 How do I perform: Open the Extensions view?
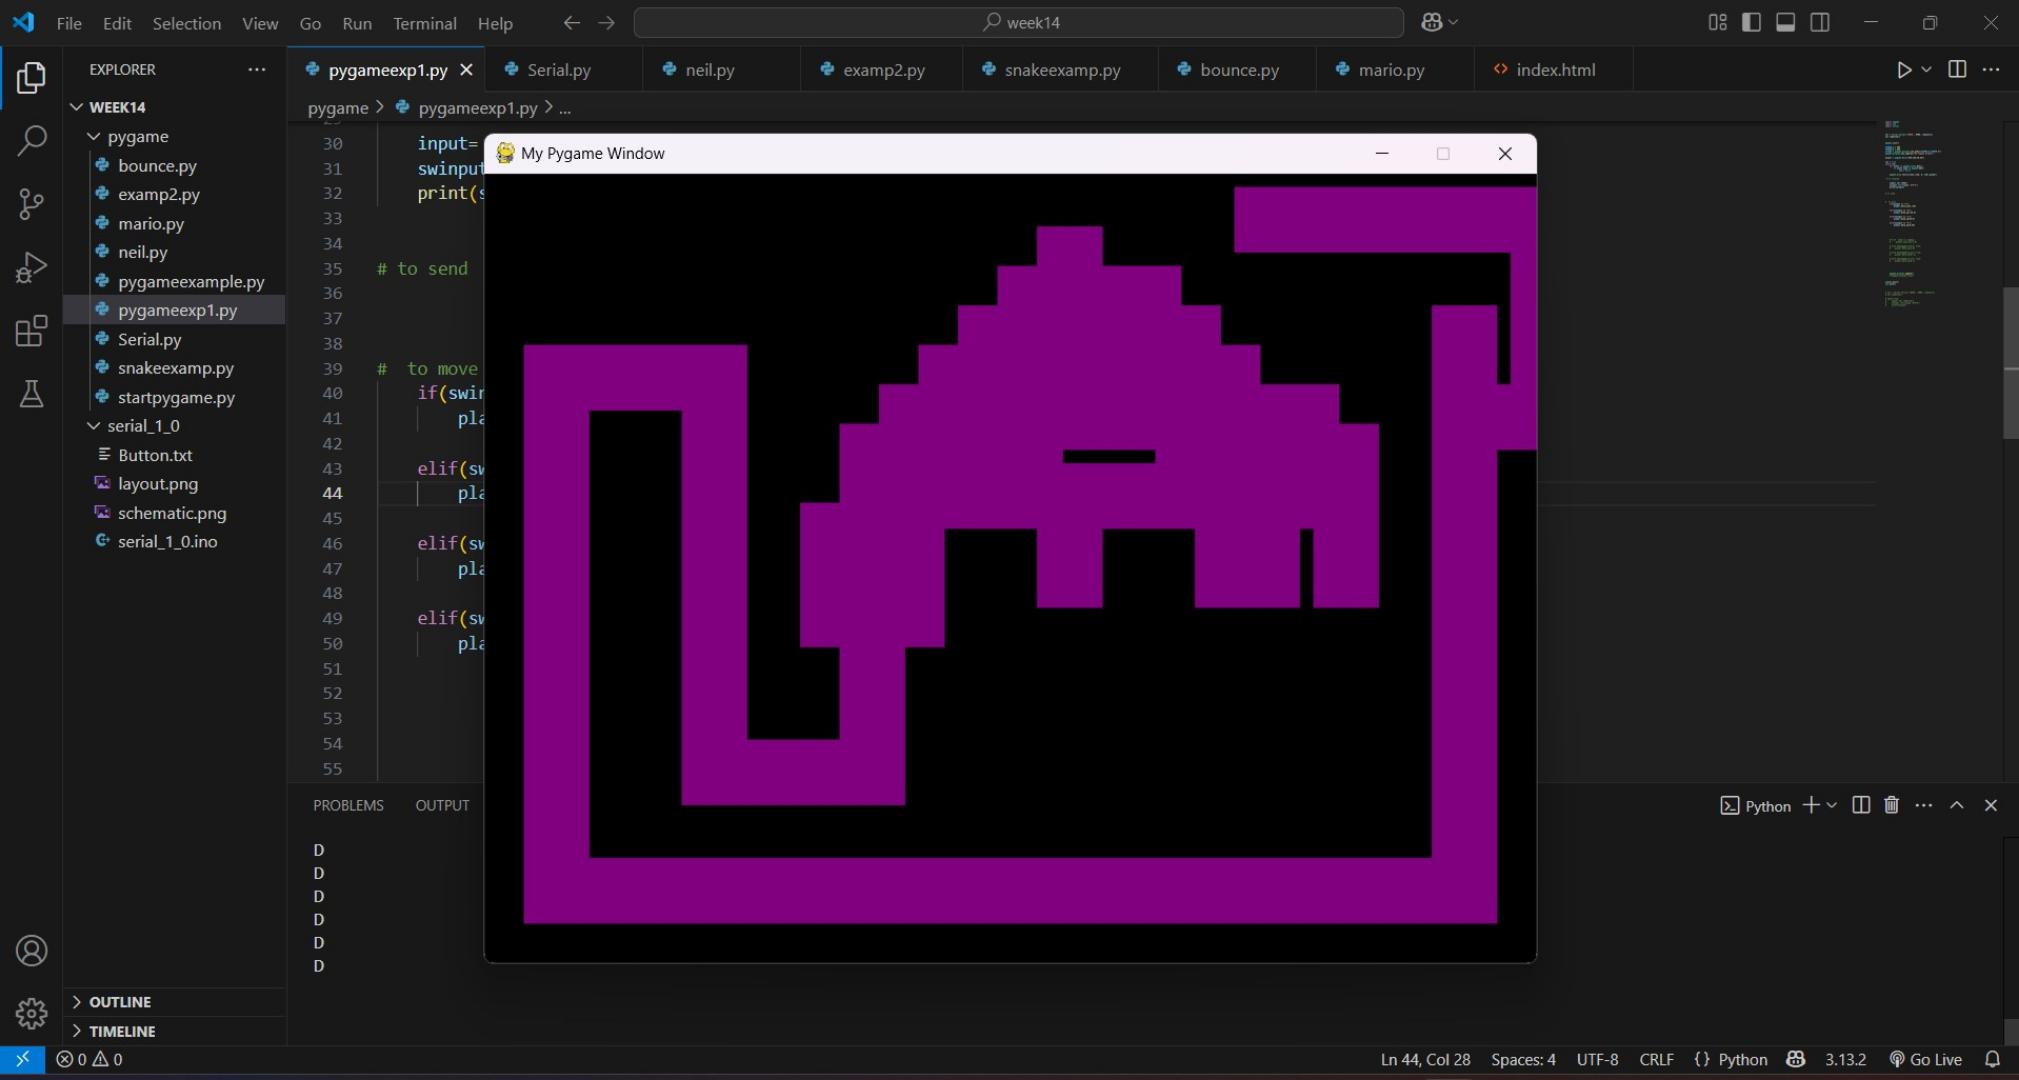[x=31, y=330]
